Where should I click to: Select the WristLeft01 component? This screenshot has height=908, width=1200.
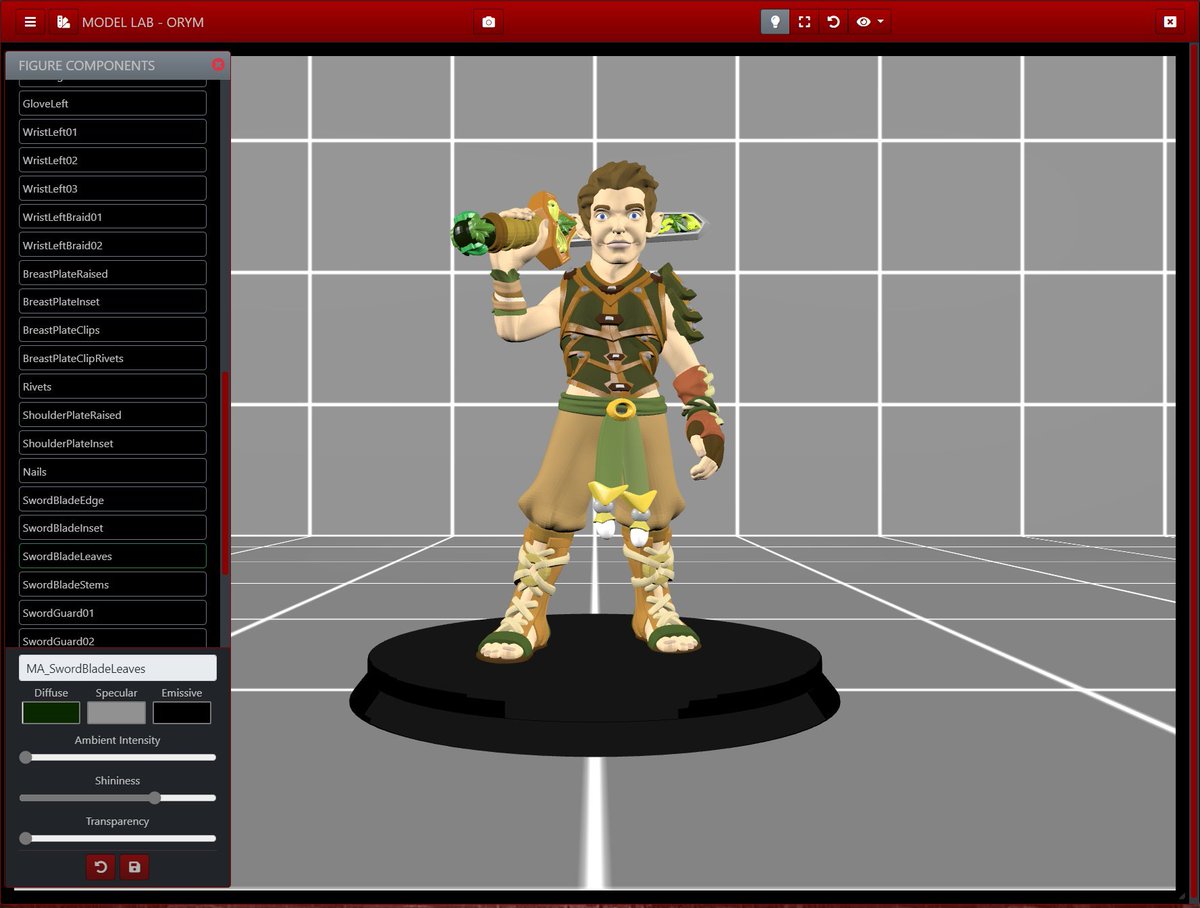pos(113,132)
